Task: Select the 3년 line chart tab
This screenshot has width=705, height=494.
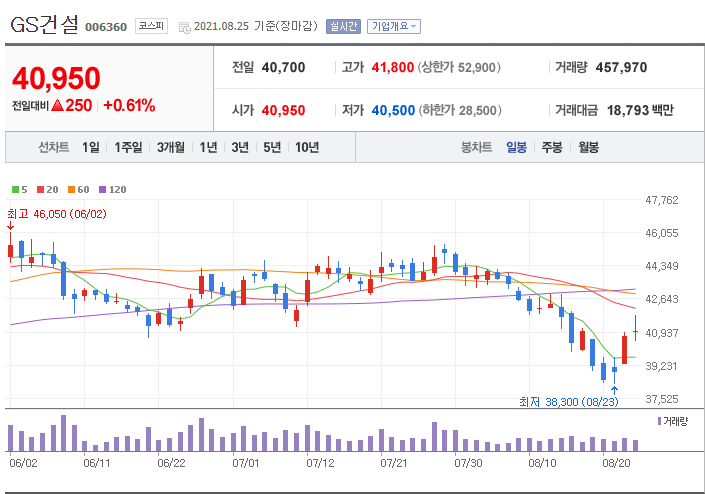Action: pos(240,147)
